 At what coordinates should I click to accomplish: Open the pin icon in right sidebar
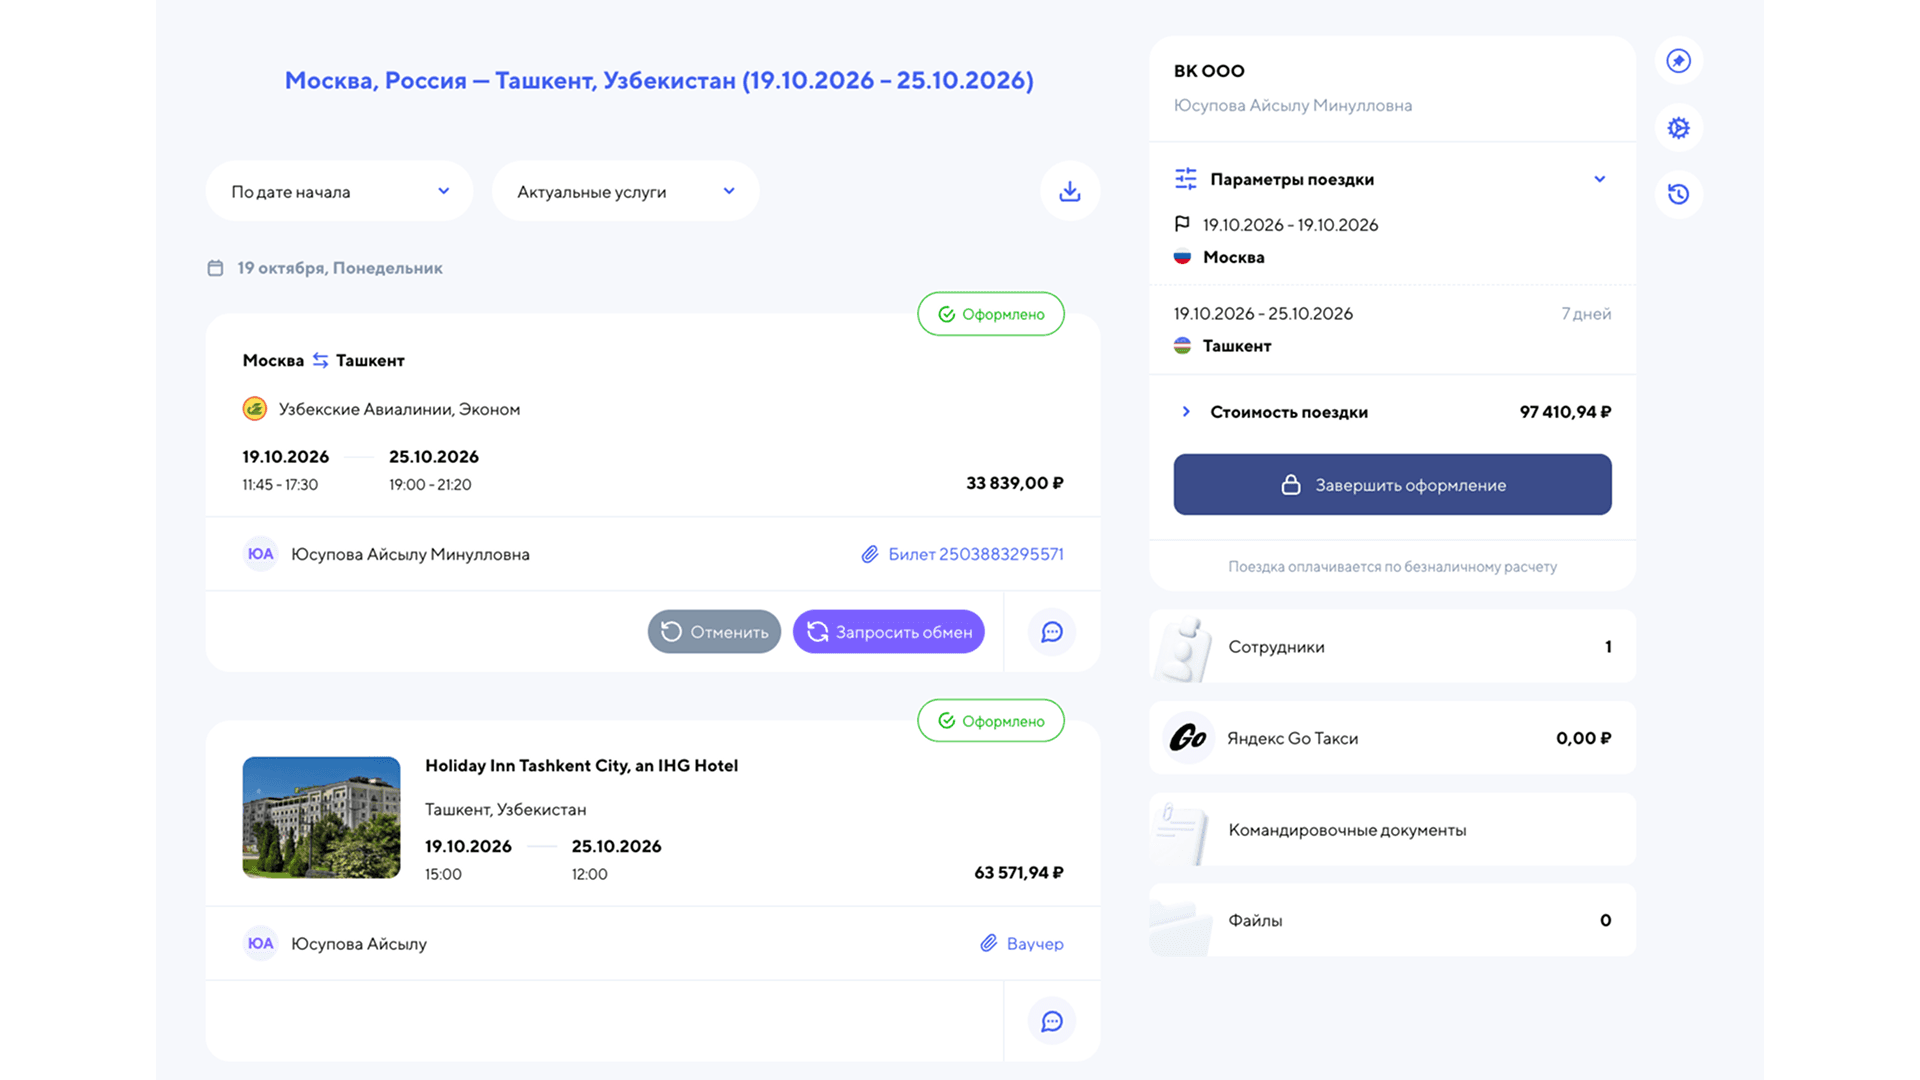pos(1678,61)
